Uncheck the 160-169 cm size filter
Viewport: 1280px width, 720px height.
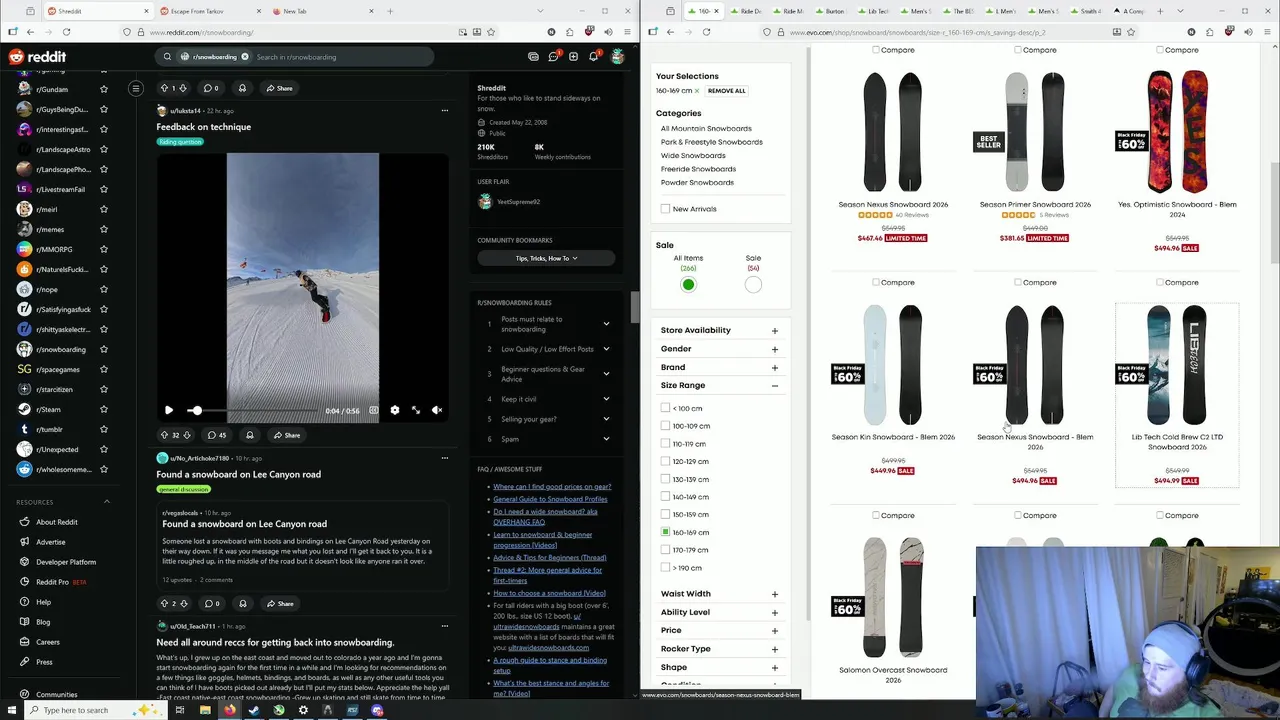[x=666, y=532]
